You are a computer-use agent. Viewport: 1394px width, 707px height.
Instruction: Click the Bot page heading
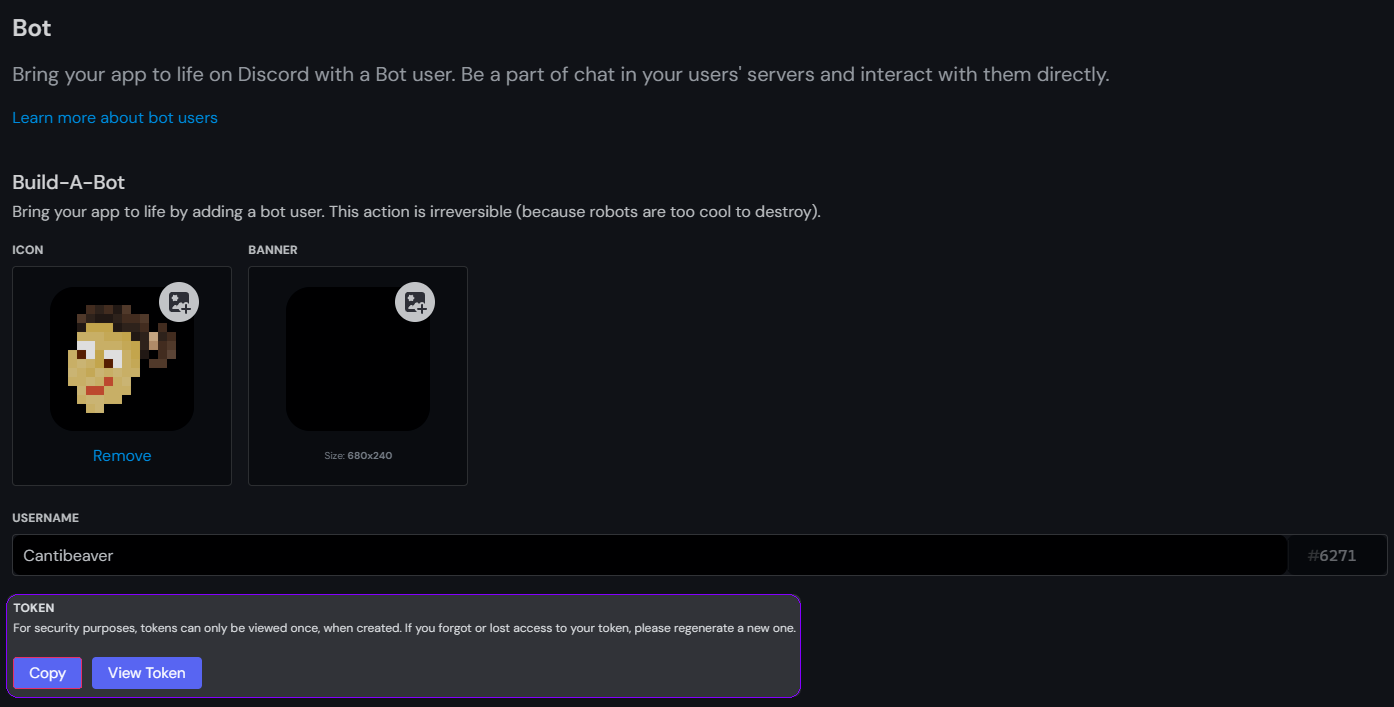(32, 28)
